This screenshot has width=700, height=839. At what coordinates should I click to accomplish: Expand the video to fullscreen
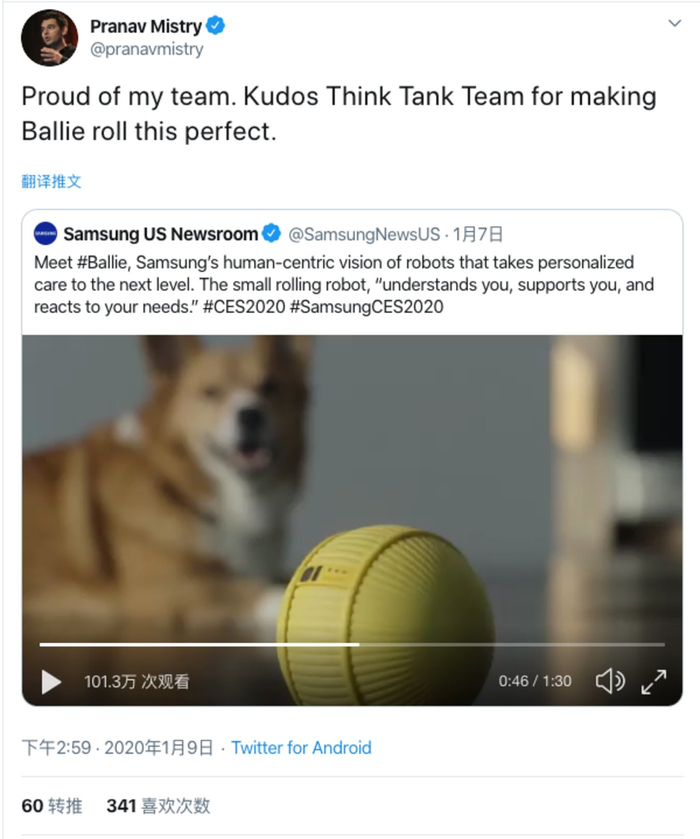653,682
